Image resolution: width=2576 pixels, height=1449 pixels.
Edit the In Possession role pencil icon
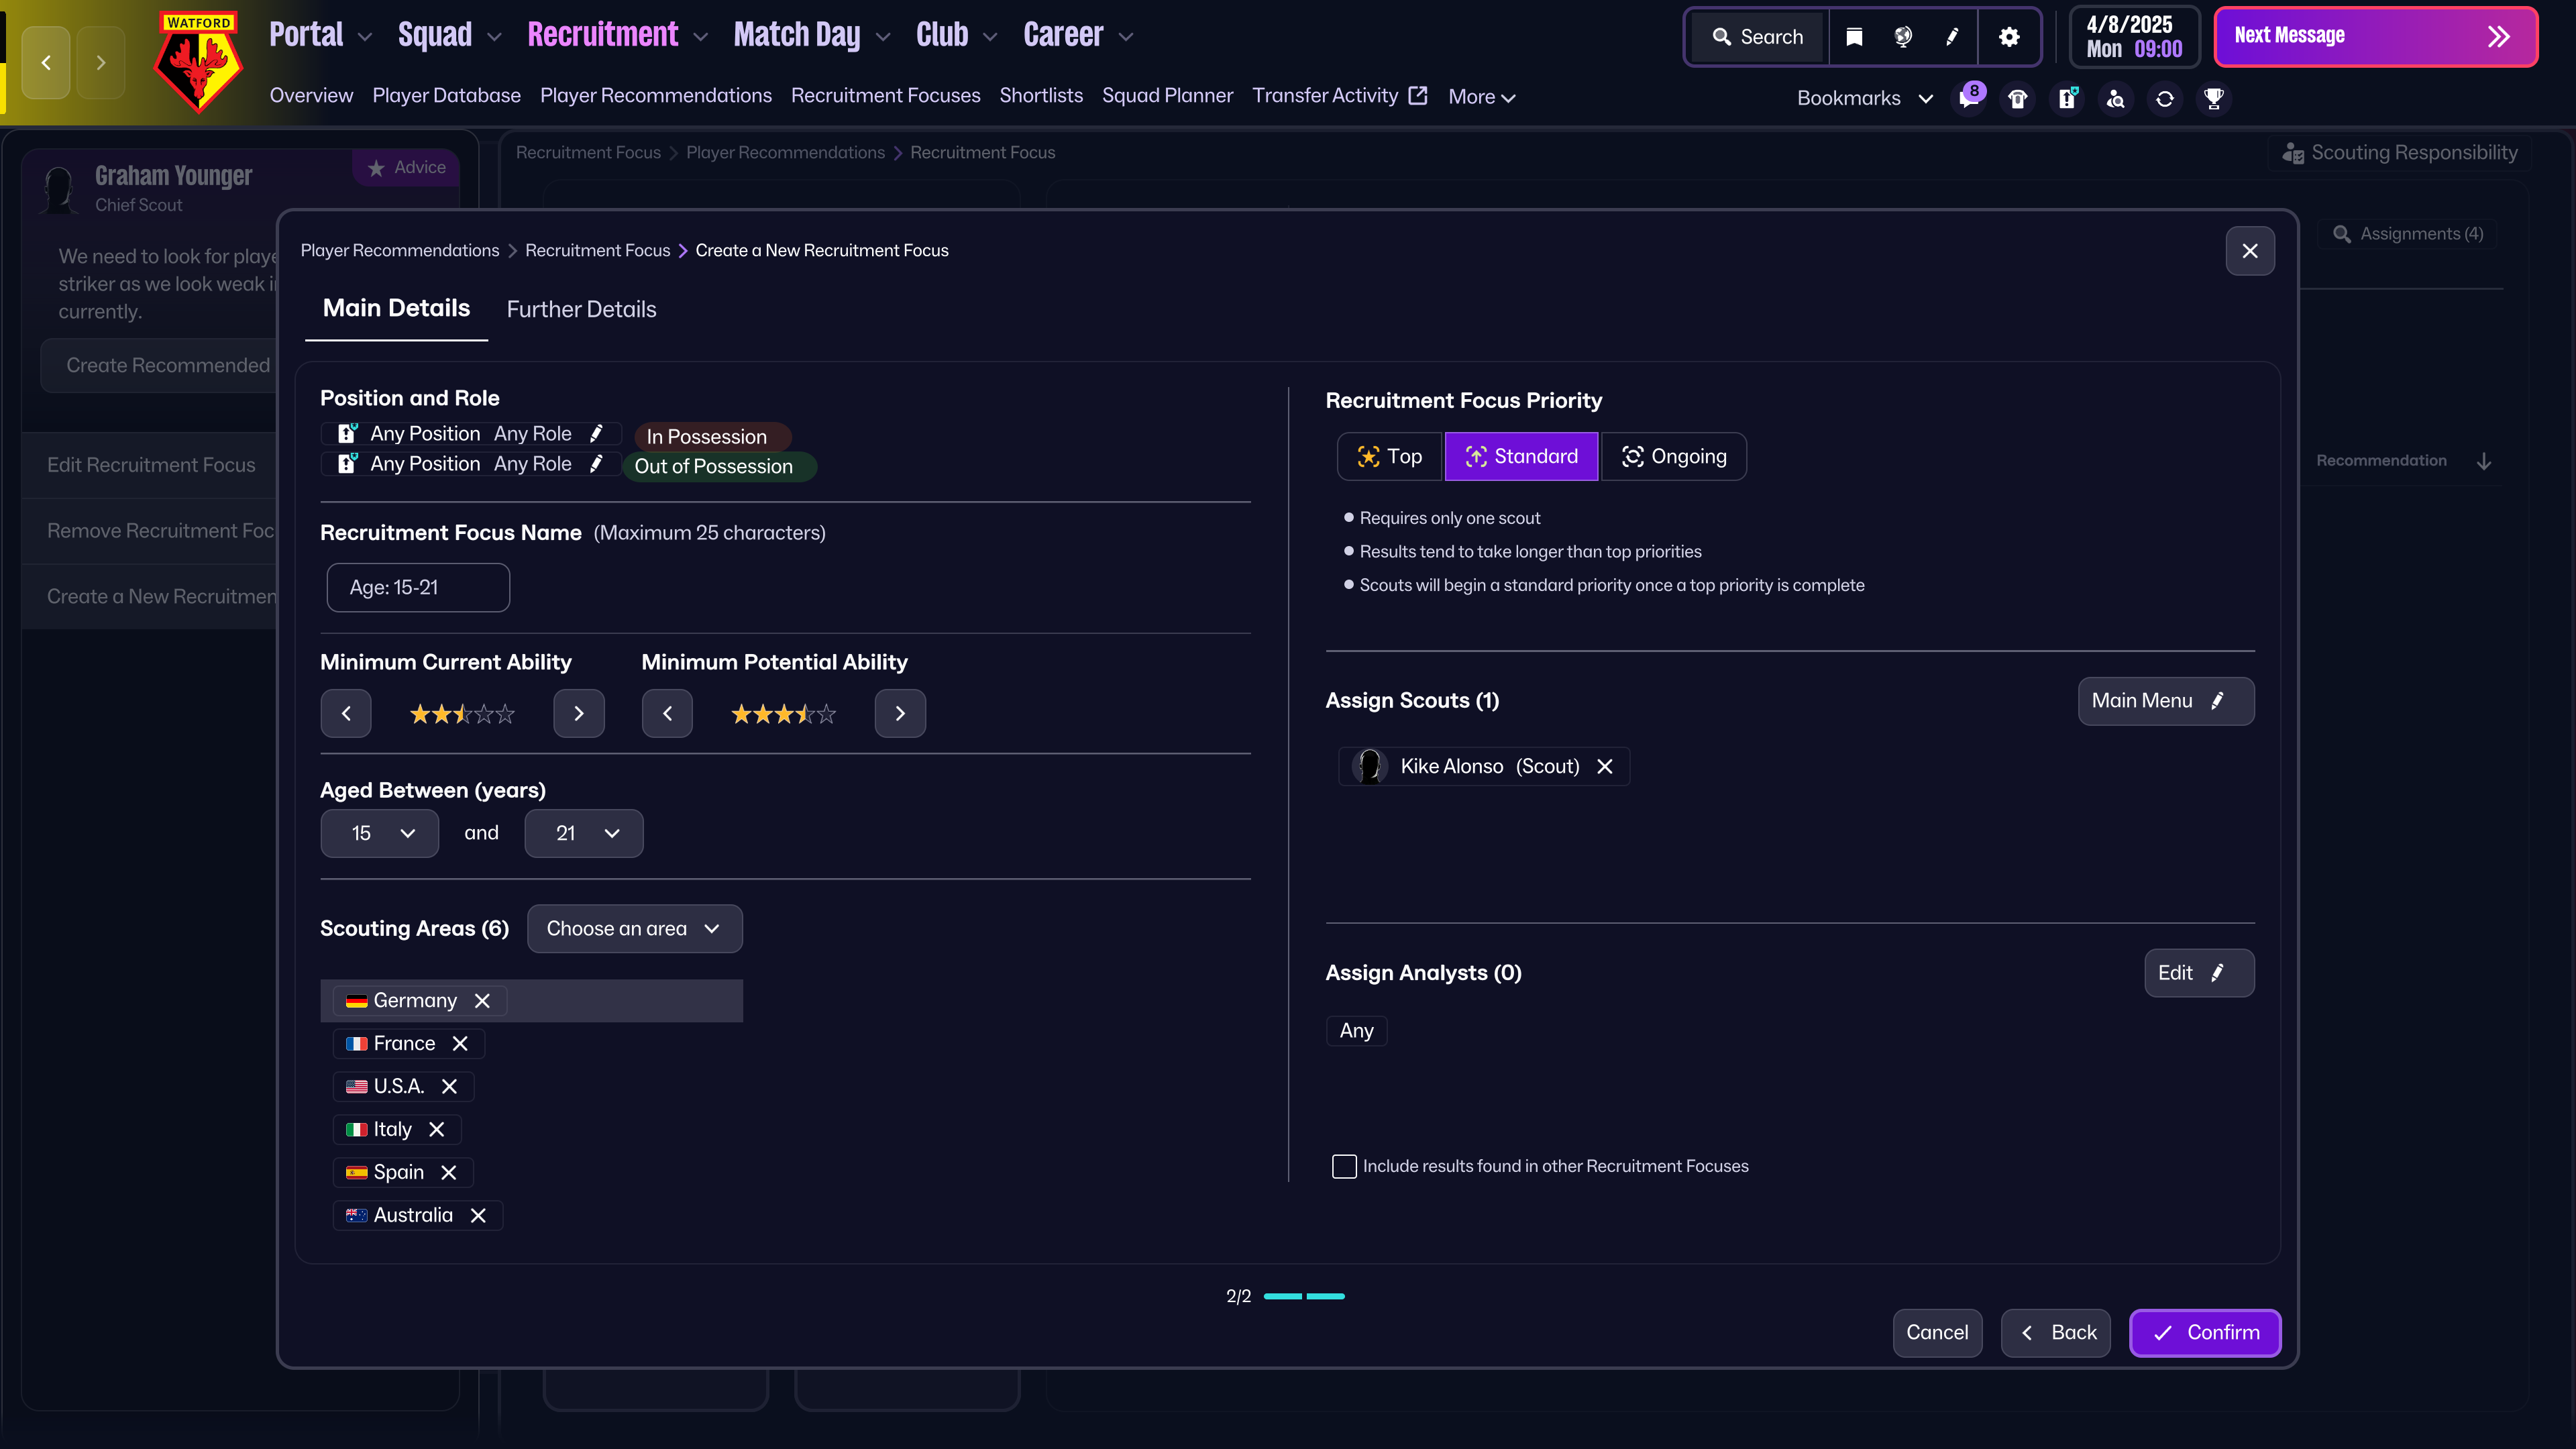coord(597,433)
